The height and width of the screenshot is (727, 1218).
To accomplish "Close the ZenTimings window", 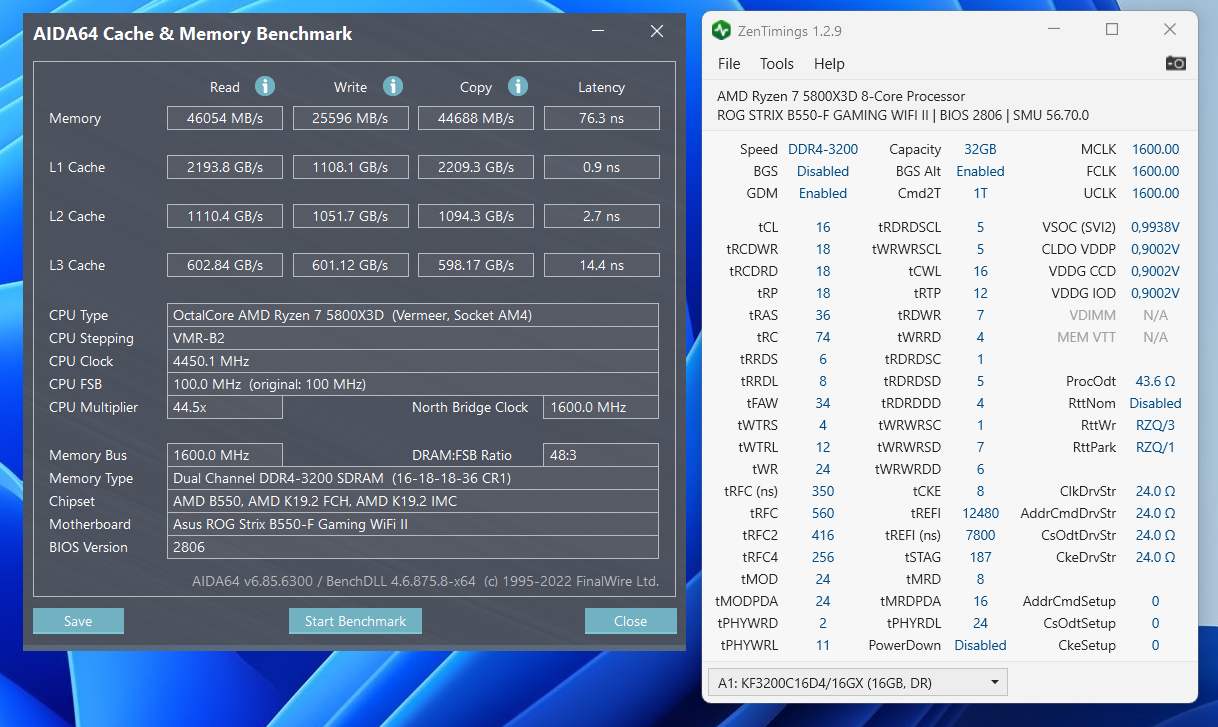I will (x=1170, y=30).
